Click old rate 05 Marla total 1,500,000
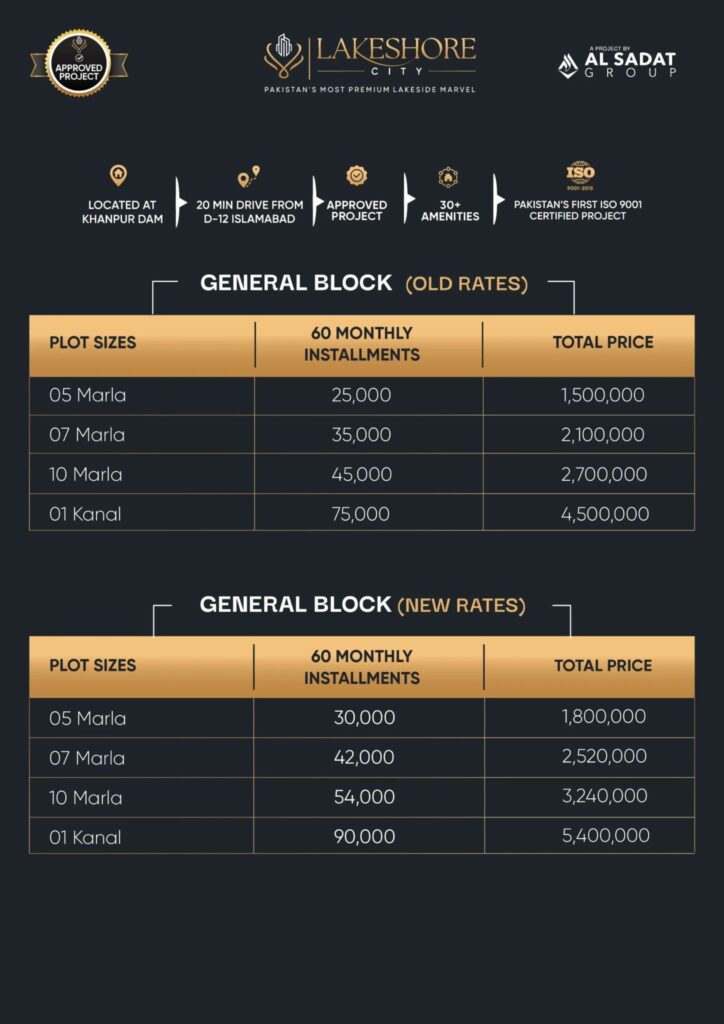724x1024 pixels. [x=603, y=395]
